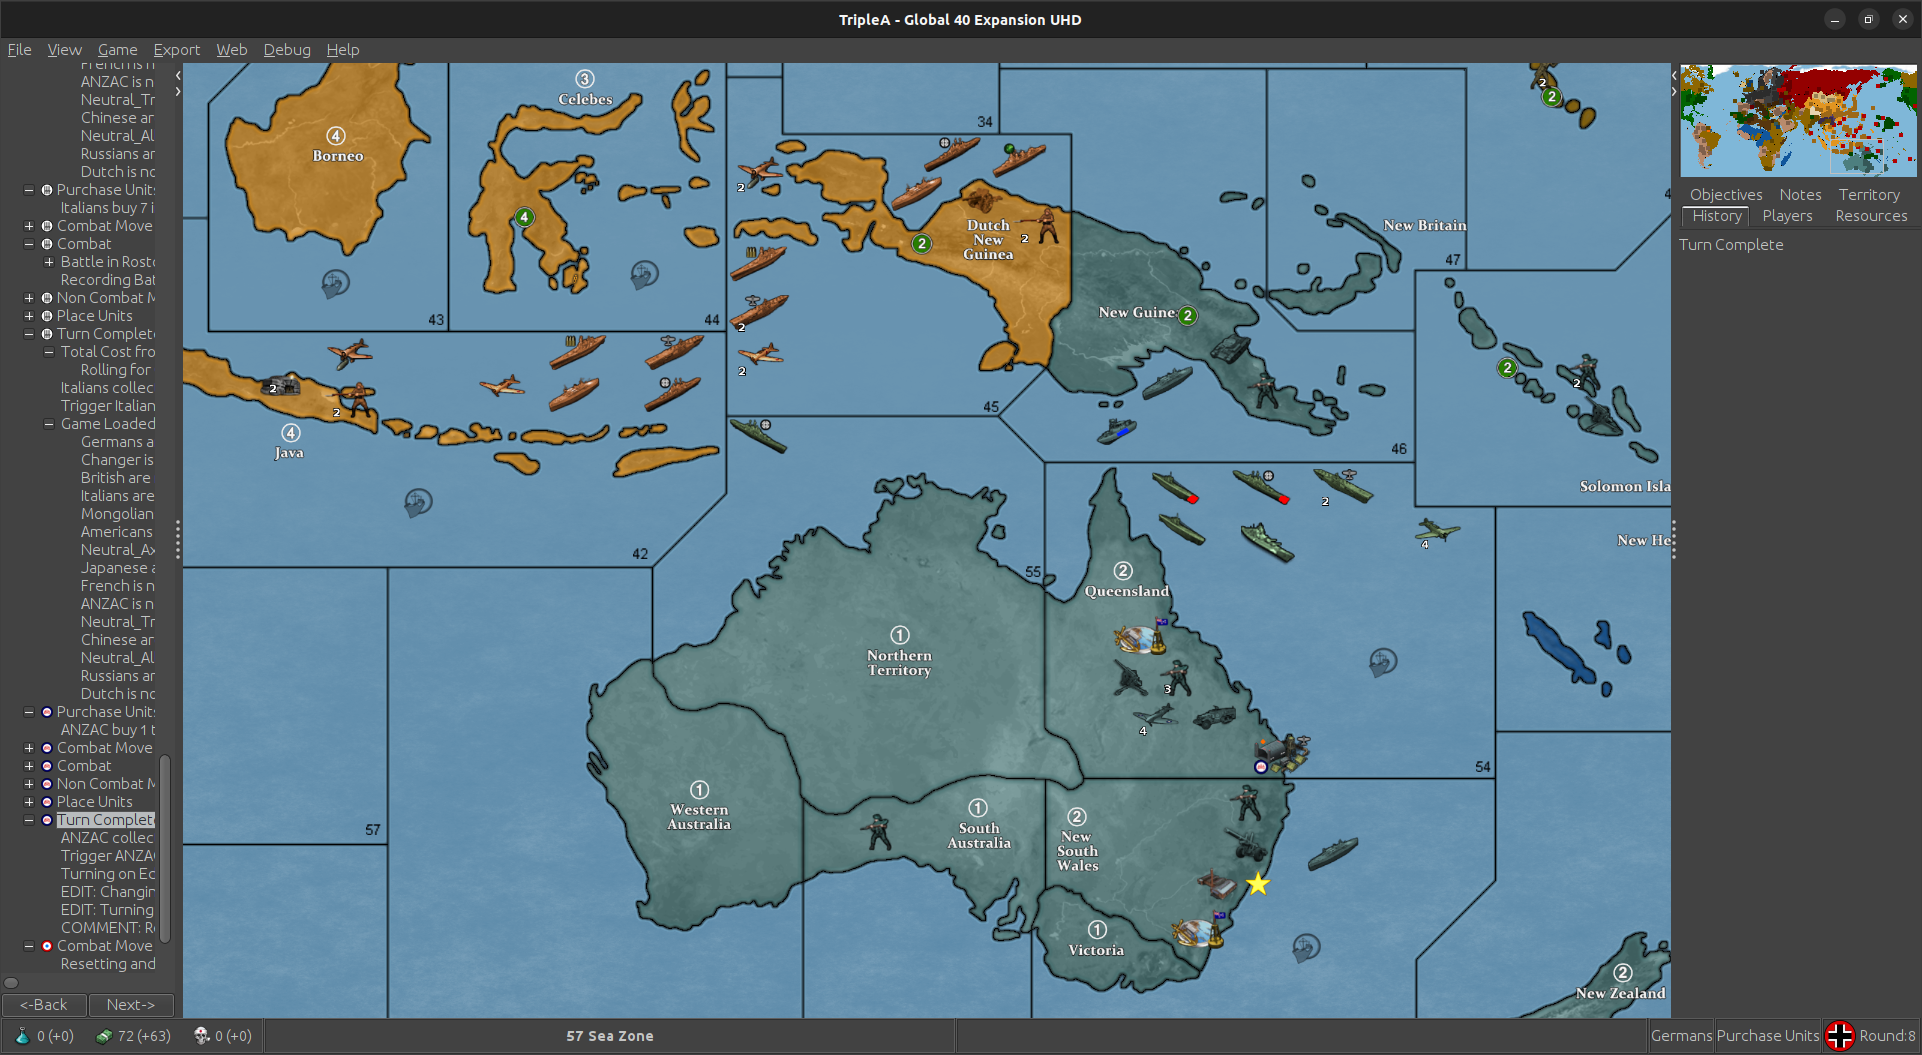Screen dimensions: 1922x1055
Task: Select the fighter plane in Queensland
Action: pyautogui.click(x=1154, y=715)
